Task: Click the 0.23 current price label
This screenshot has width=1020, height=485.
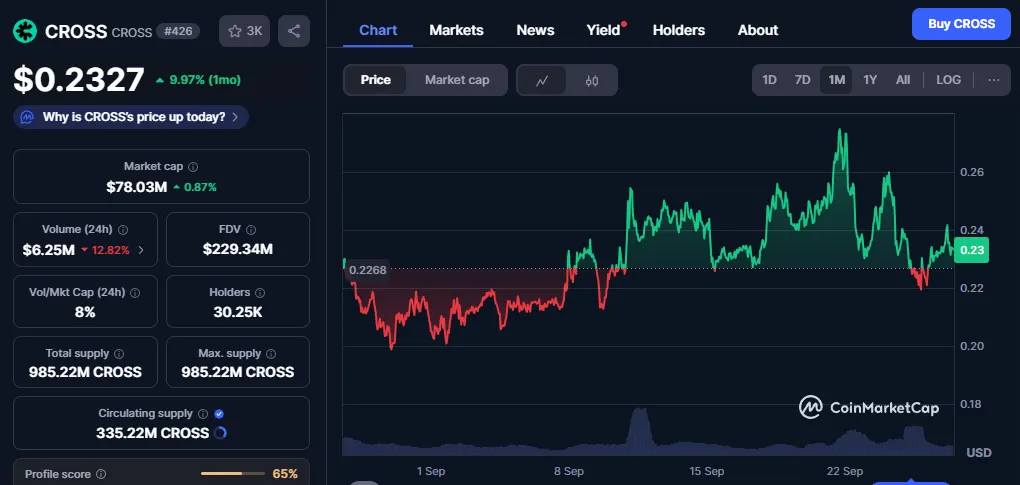Action: (x=971, y=250)
